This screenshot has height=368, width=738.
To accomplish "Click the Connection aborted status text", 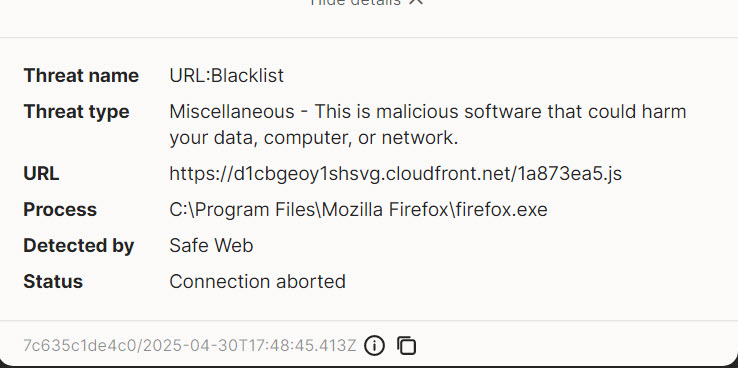I will [257, 282].
